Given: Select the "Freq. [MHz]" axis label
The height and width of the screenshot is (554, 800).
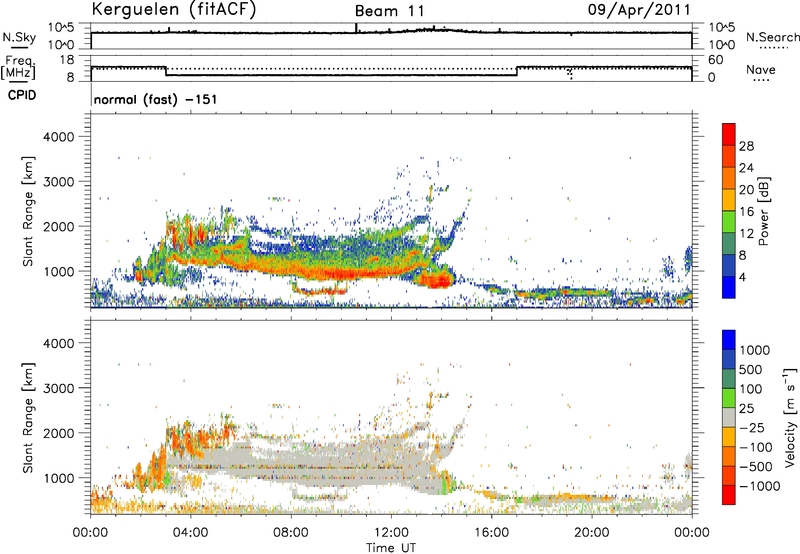Looking at the screenshot, I should coord(18,68).
